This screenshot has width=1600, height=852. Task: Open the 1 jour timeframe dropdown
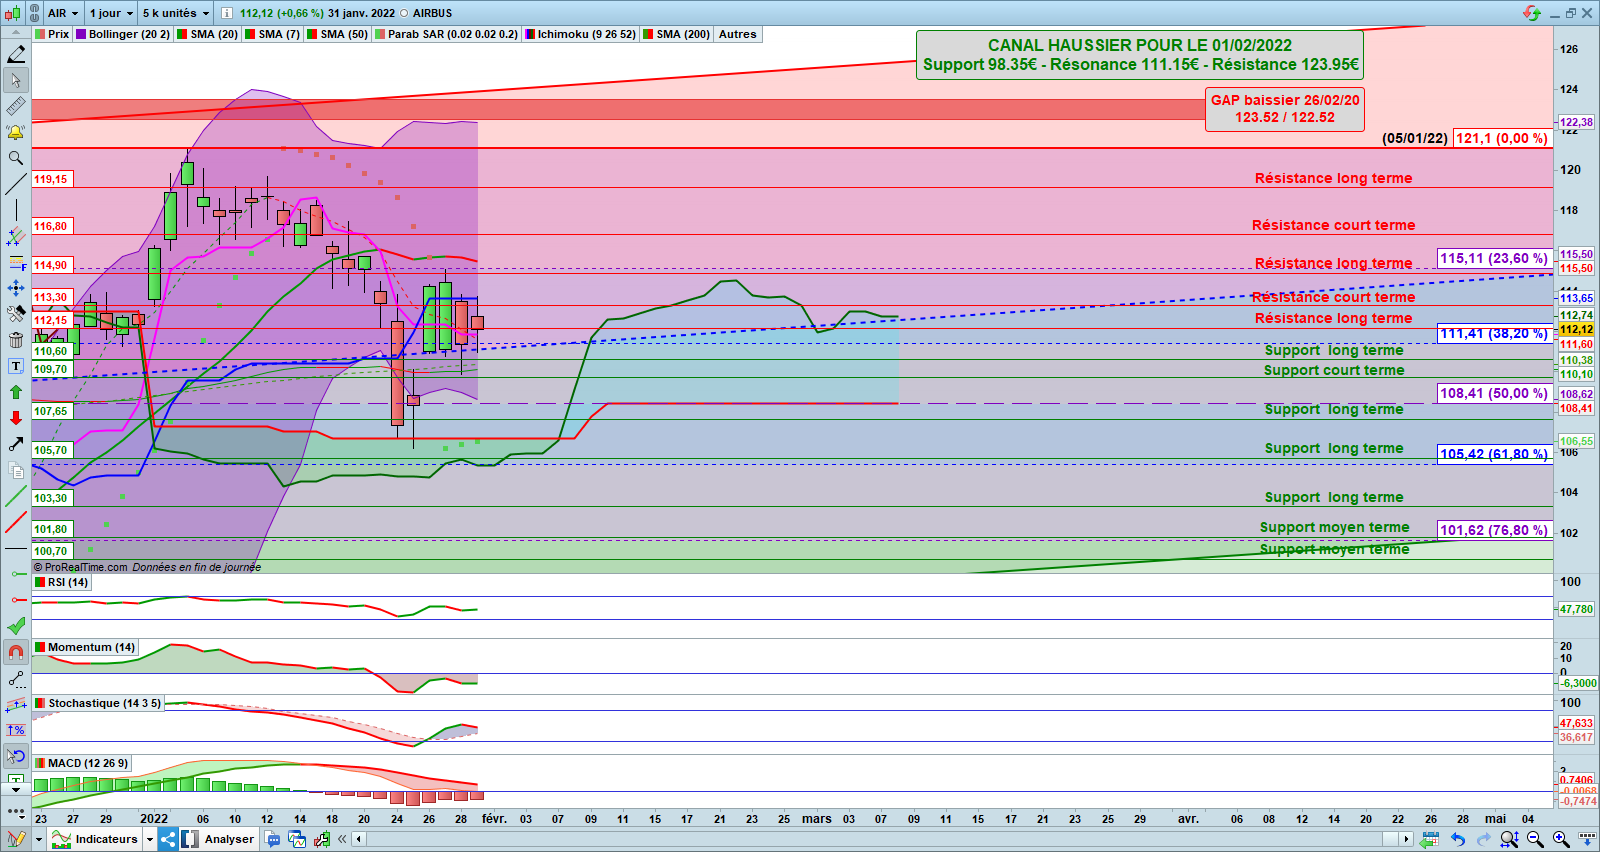111,13
